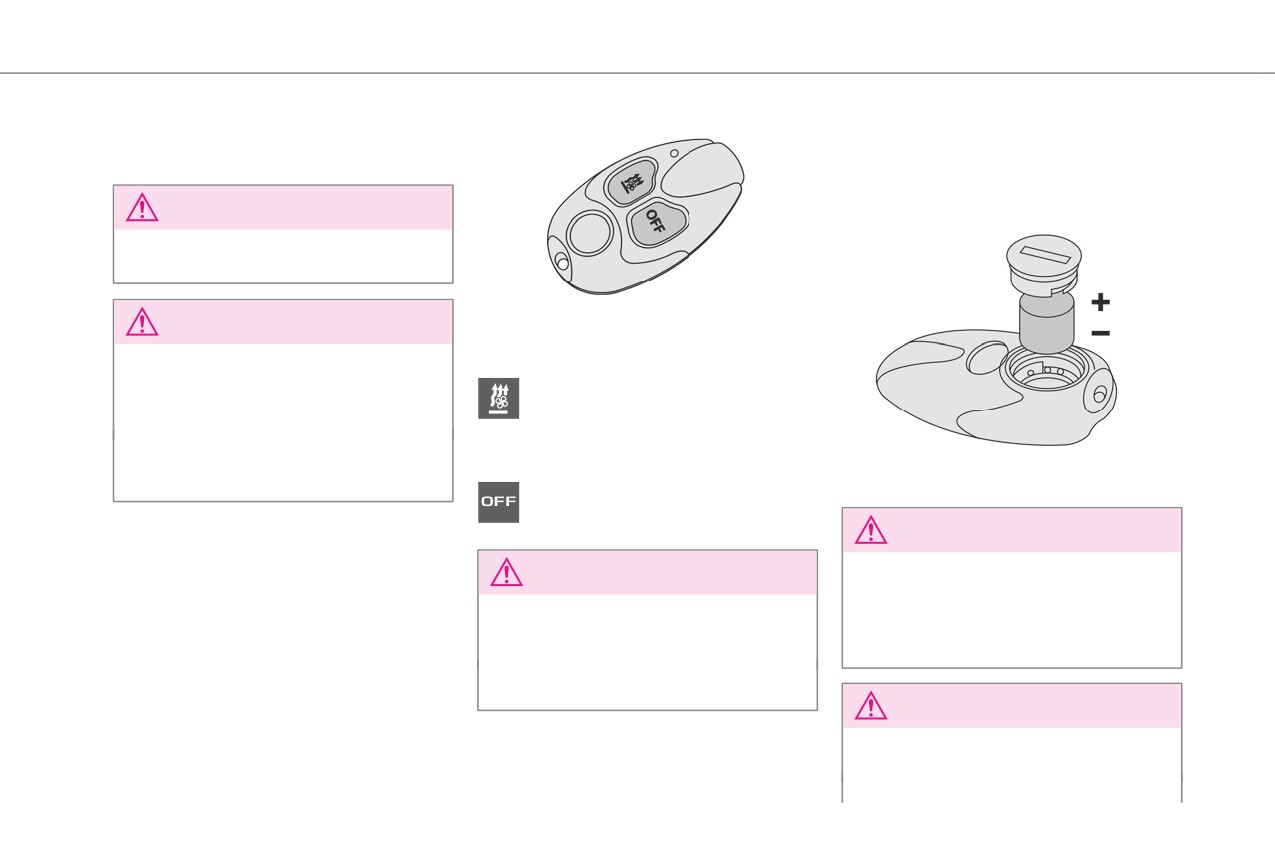The width and height of the screenshot is (1275, 860).
Task: Click the dark OFF square icon
Action: pyautogui.click(x=498, y=502)
